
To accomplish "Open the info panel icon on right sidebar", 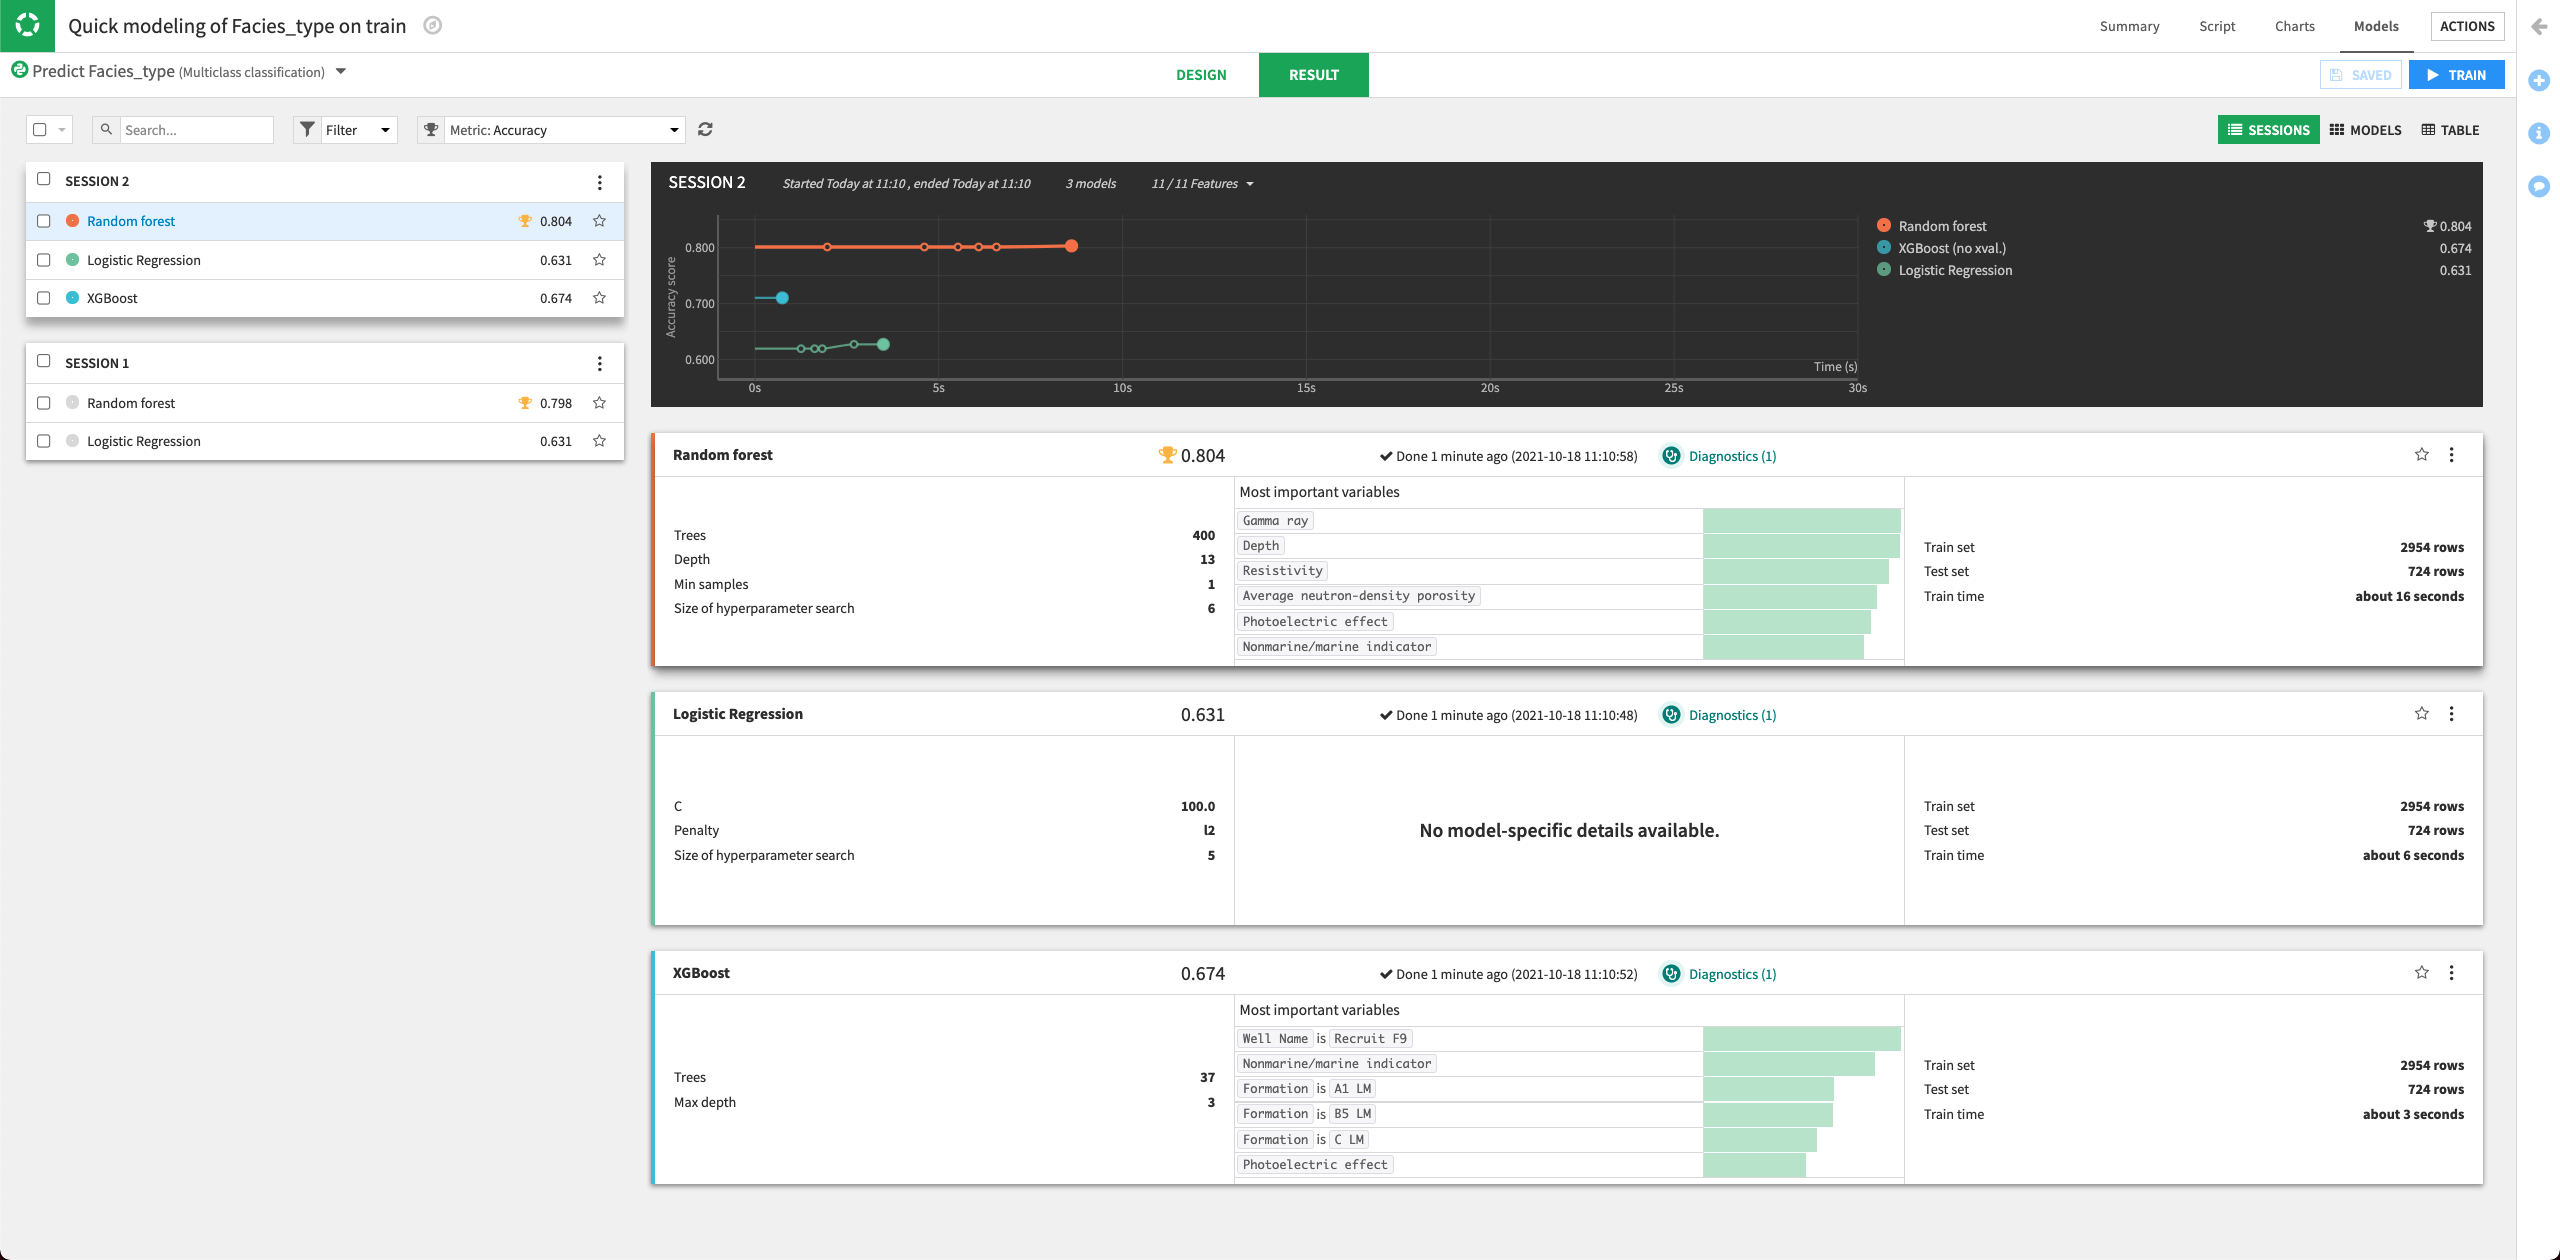I will 2538,132.
